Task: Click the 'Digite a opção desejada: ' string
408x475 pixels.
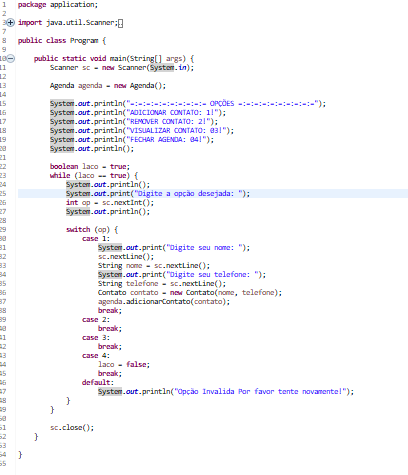Action: point(188,194)
